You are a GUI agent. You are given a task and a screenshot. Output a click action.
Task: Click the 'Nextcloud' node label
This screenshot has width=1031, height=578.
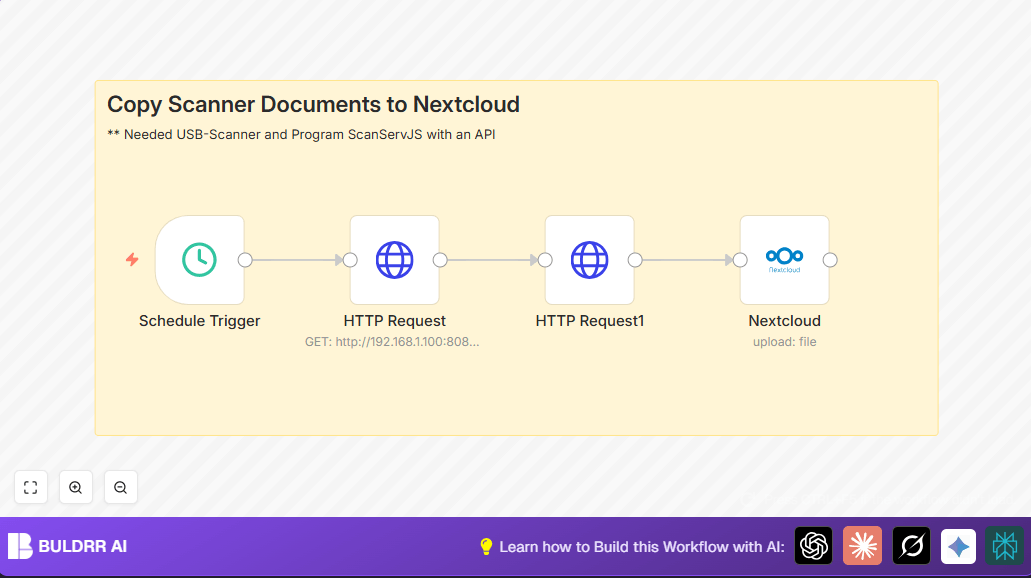(784, 321)
